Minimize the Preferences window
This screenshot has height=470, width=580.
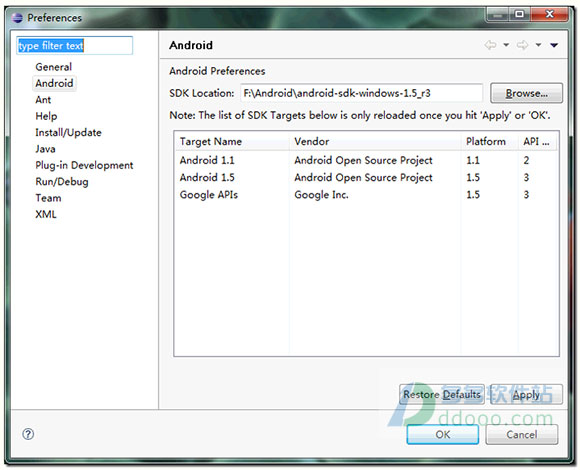click(x=498, y=14)
